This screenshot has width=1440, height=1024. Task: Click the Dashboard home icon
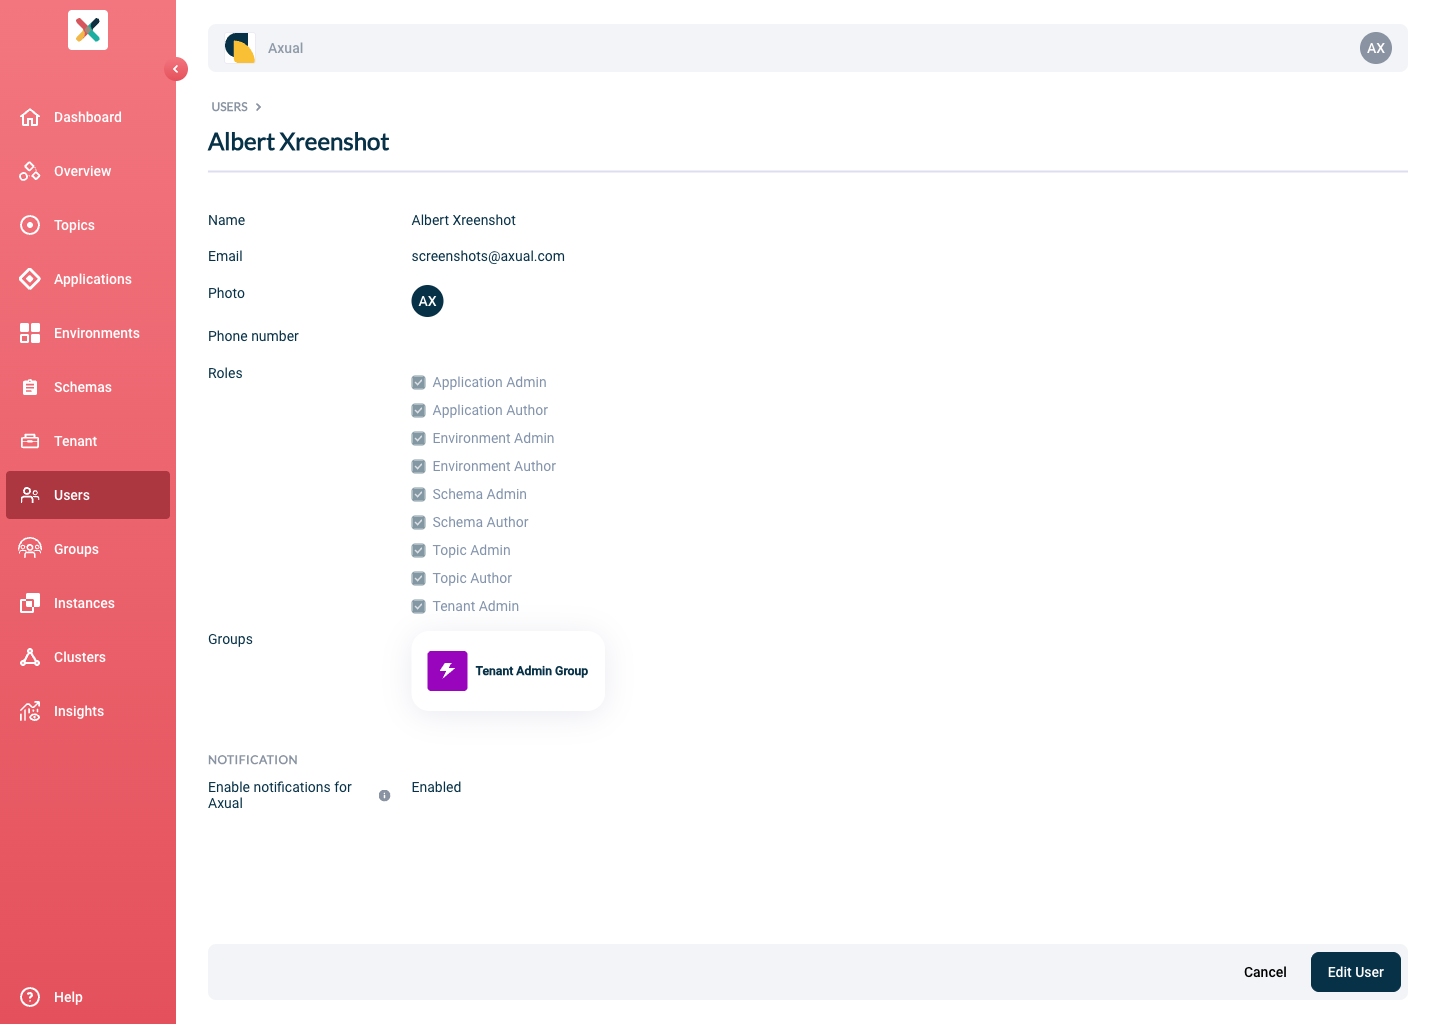30,117
